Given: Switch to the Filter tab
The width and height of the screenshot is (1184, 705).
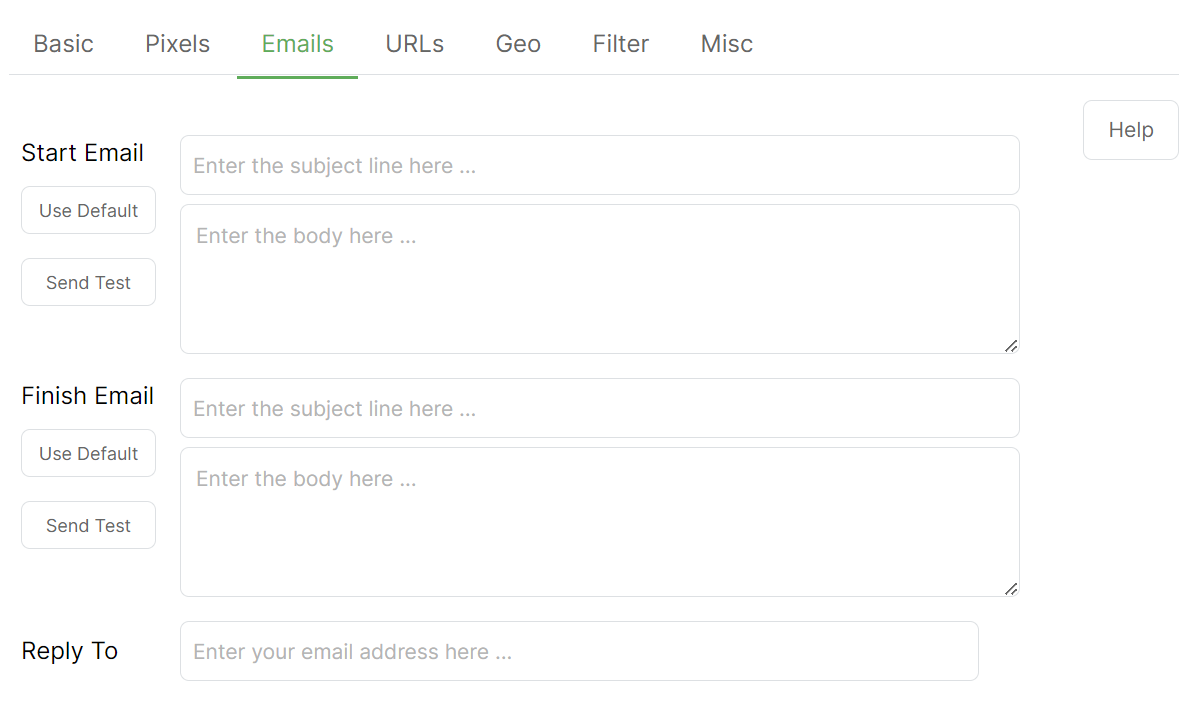Looking at the screenshot, I should click(x=620, y=44).
